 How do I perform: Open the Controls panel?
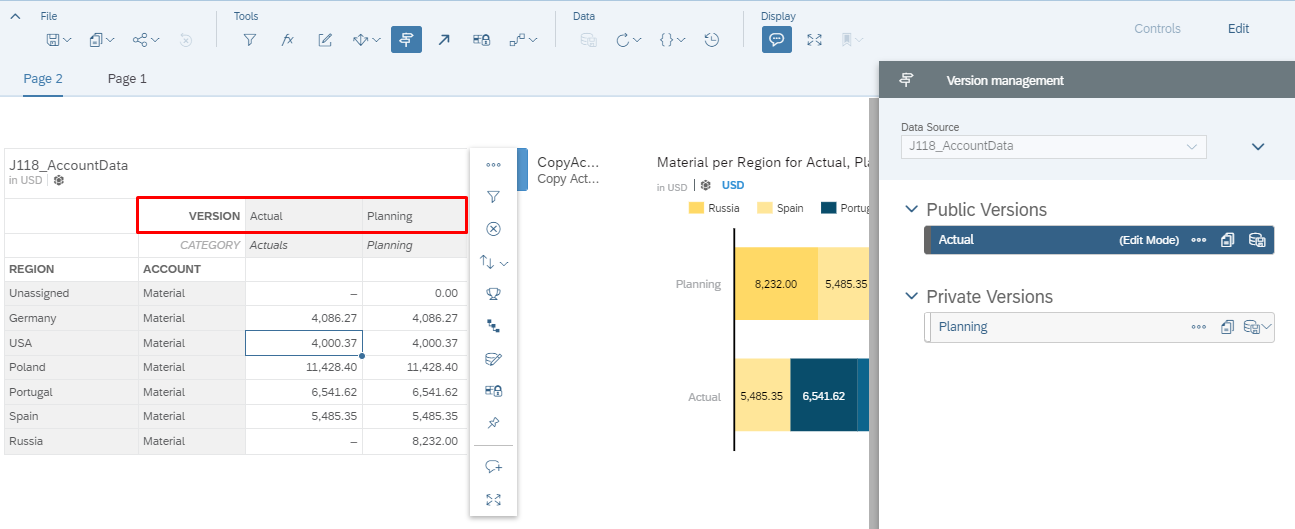tap(1157, 29)
